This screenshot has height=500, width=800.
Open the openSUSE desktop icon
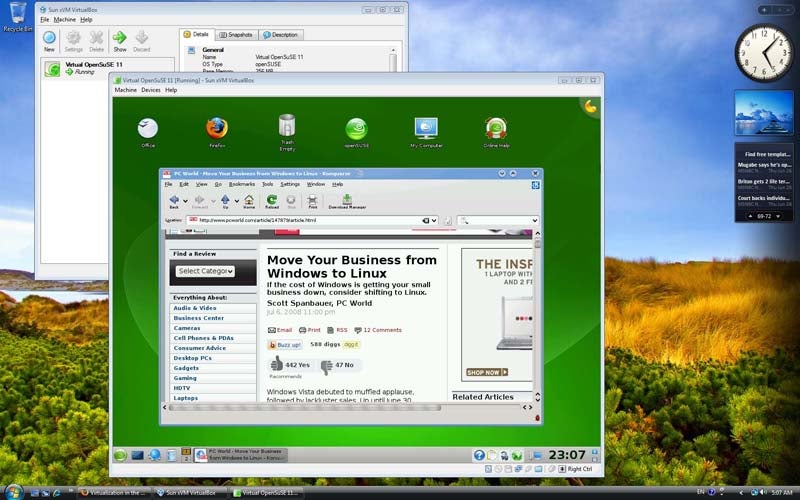pyautogui.click(x=356, y=129)
